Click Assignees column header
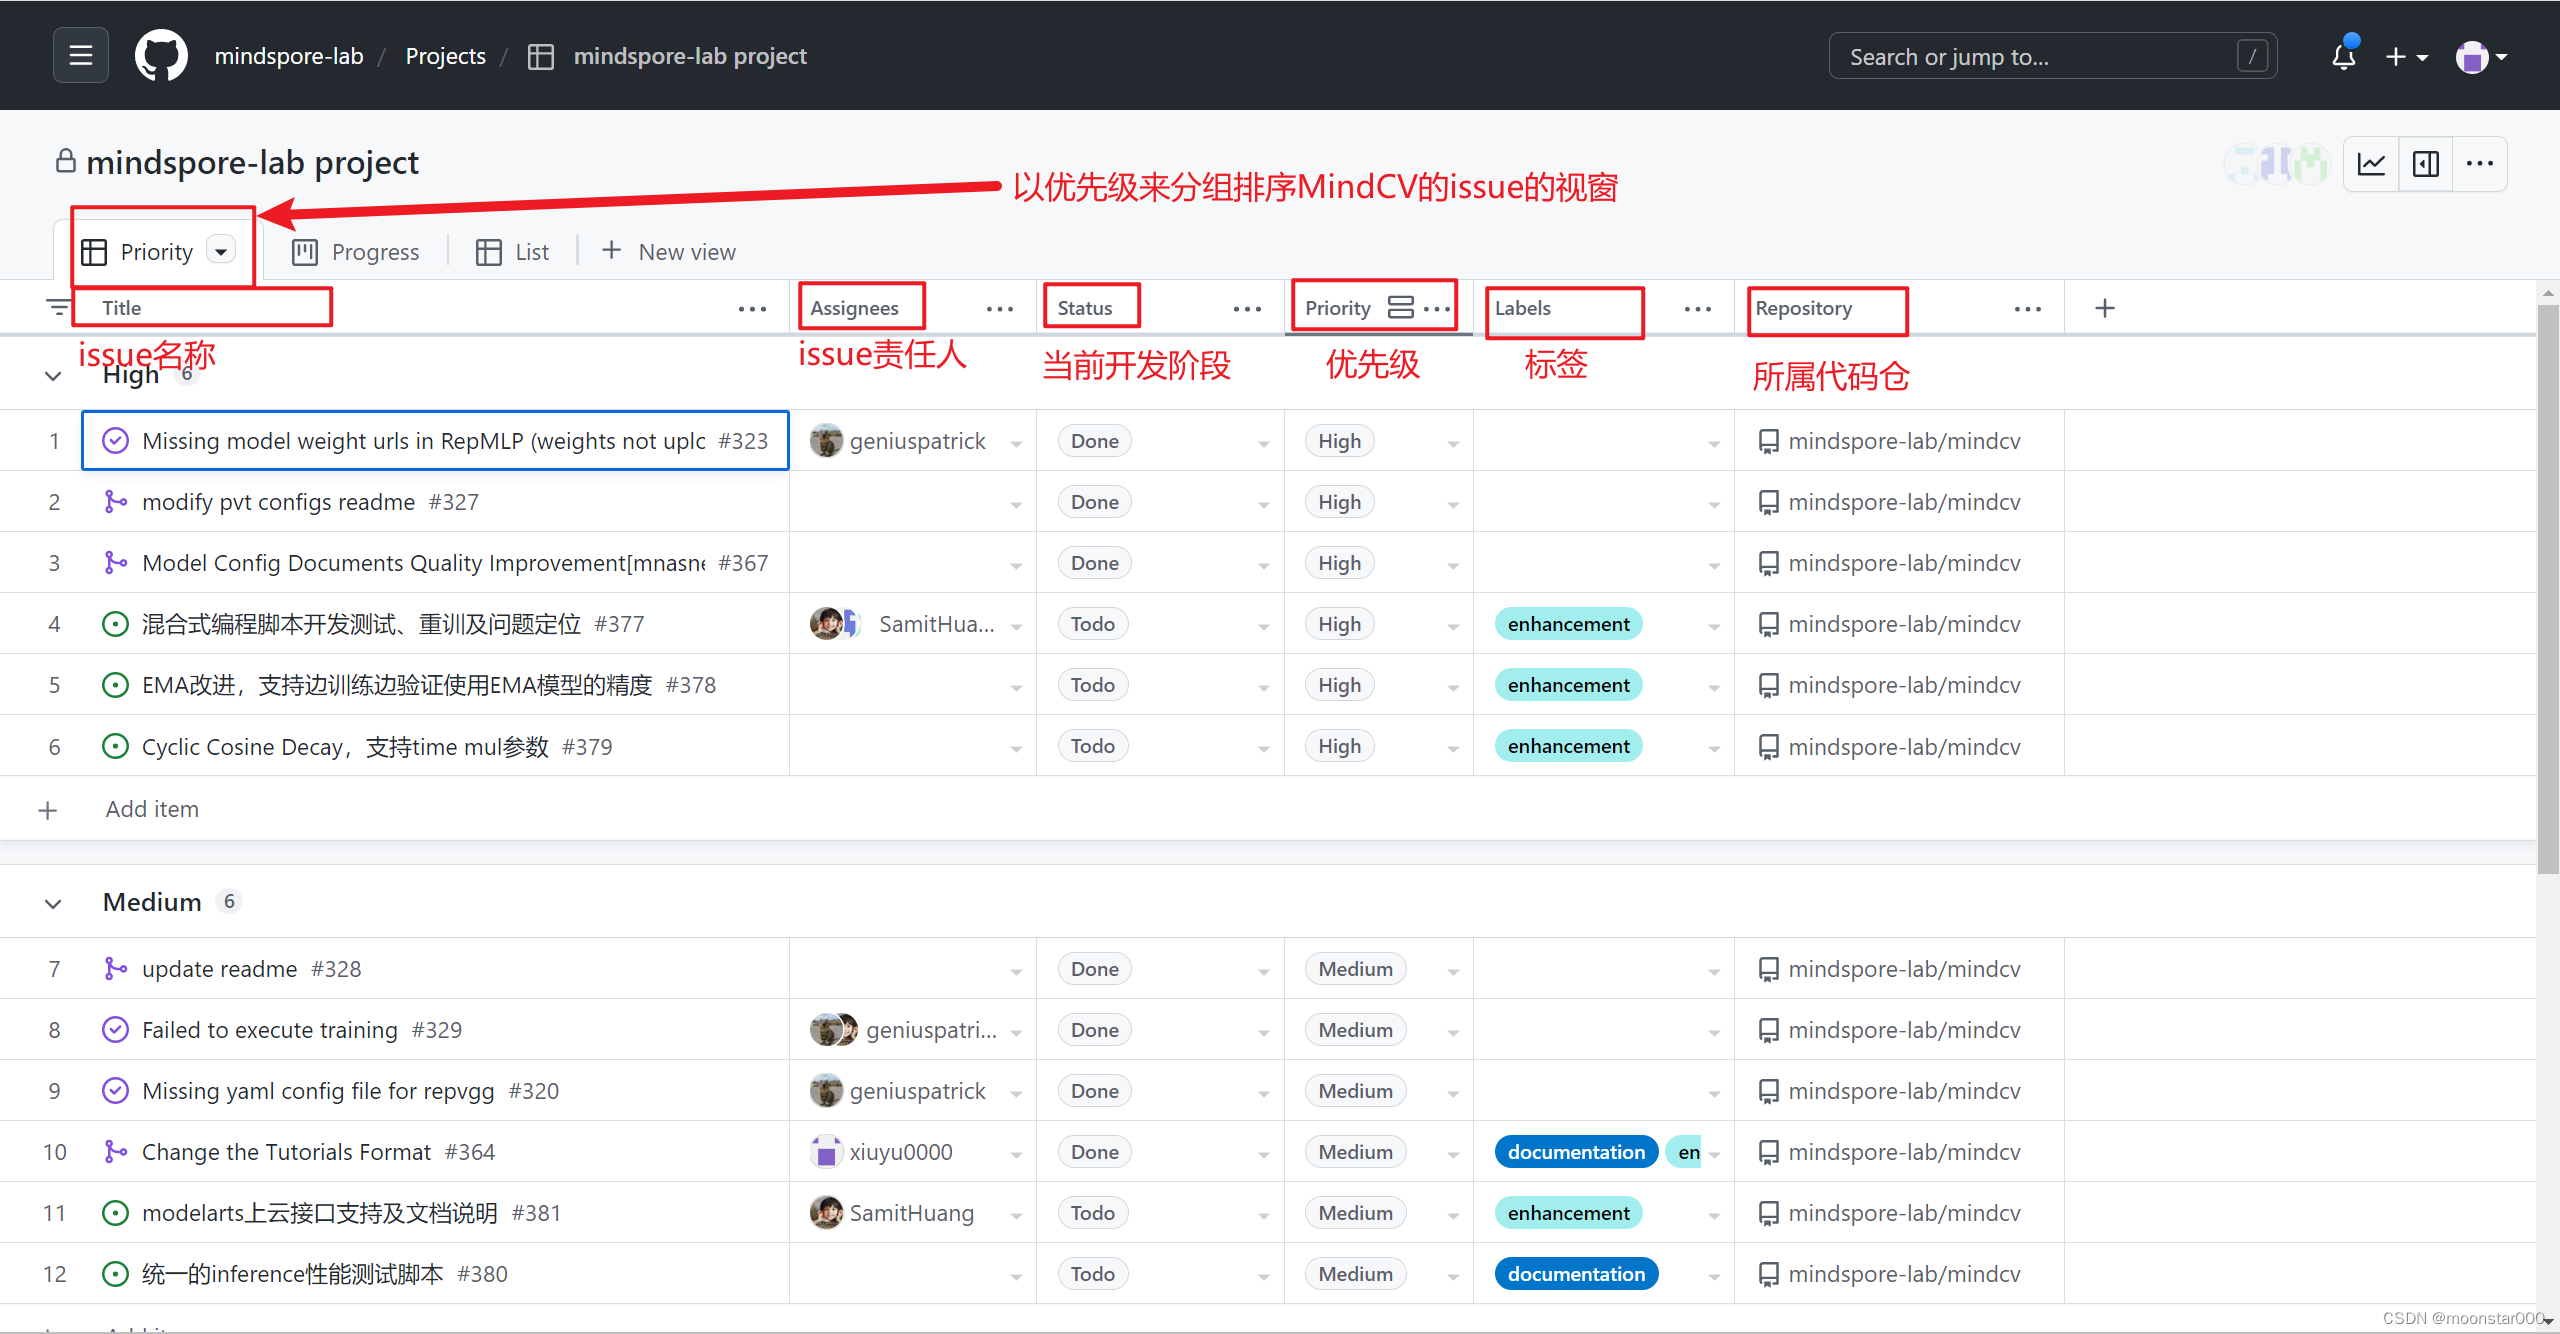2560x1334 pixels. (854, 308)
